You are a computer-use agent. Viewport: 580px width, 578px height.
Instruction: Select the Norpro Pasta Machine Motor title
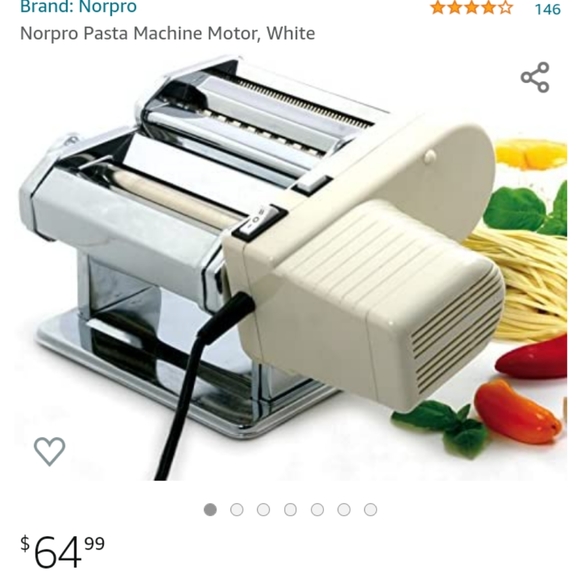[167, 33]
